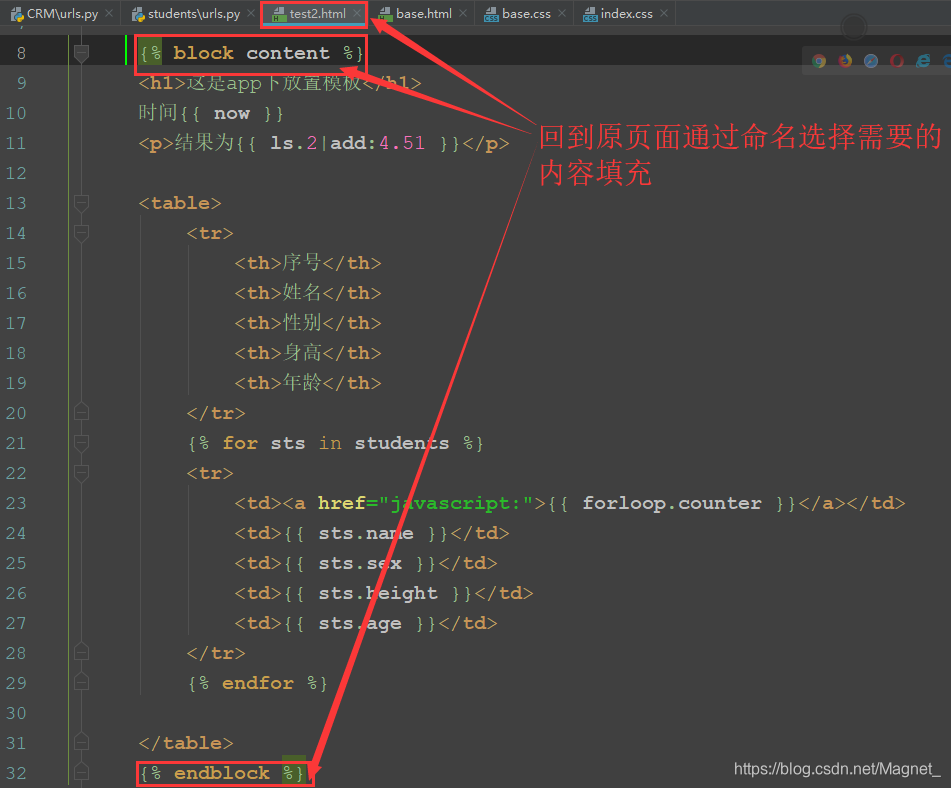Click line number 8 in the gutter
Viewport: 951px width, 788px height.
click(21, 53)
